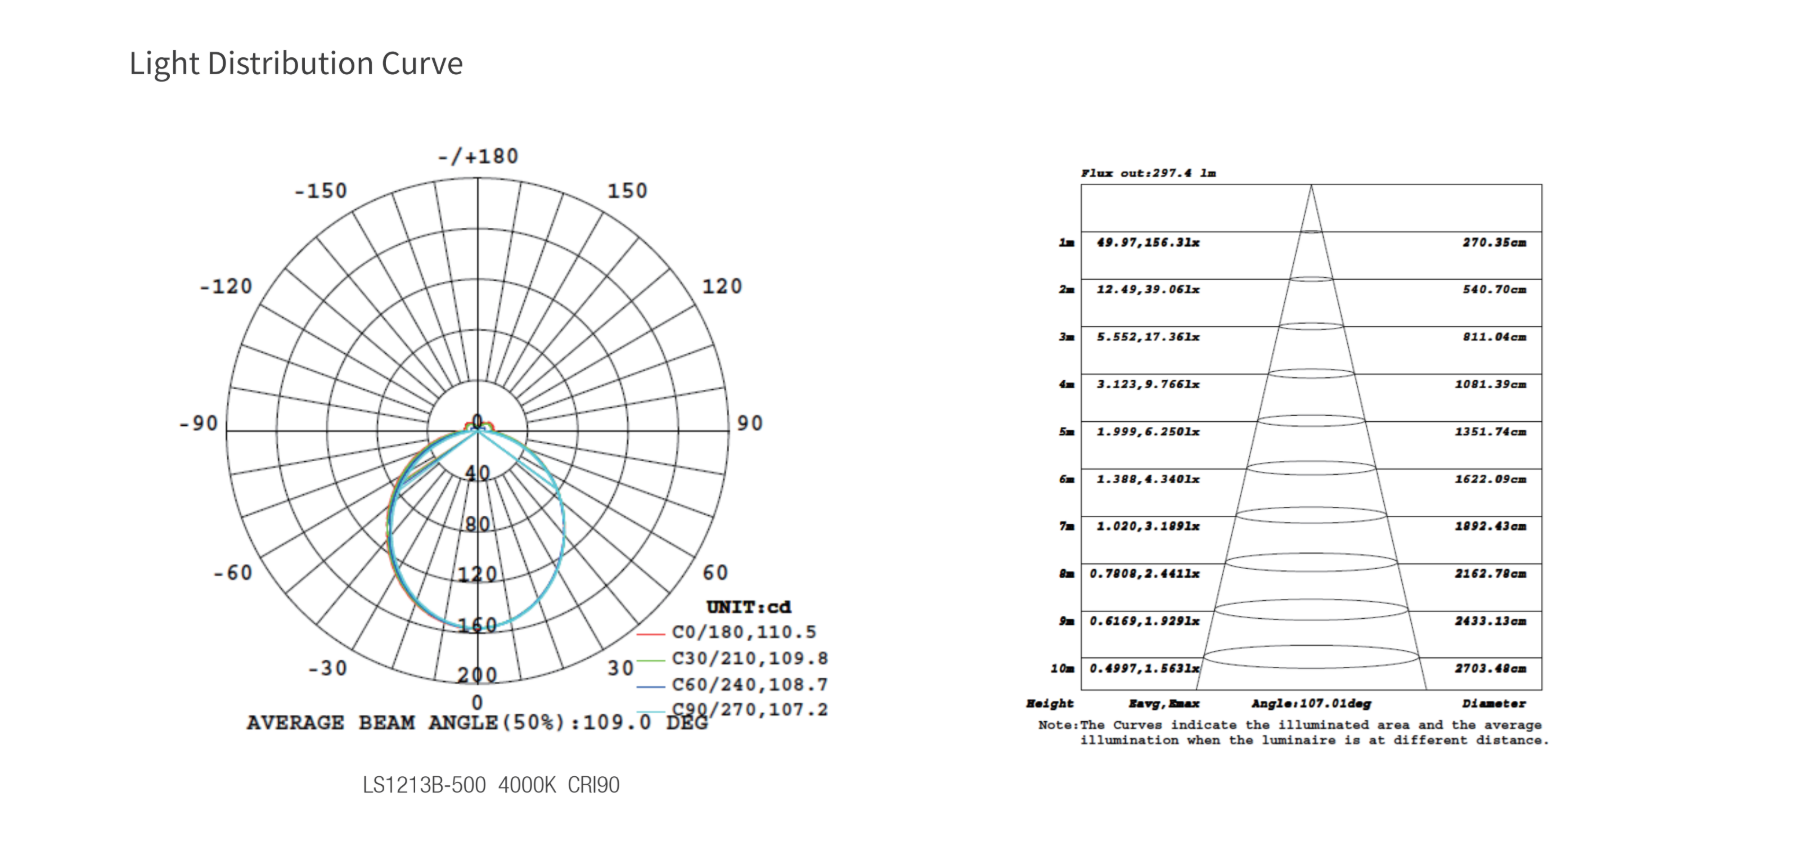Viewport: 1800px width, 860px height.
Task: Click the 'Flux out:297.4 lm' label
Action: (1148, 173)
